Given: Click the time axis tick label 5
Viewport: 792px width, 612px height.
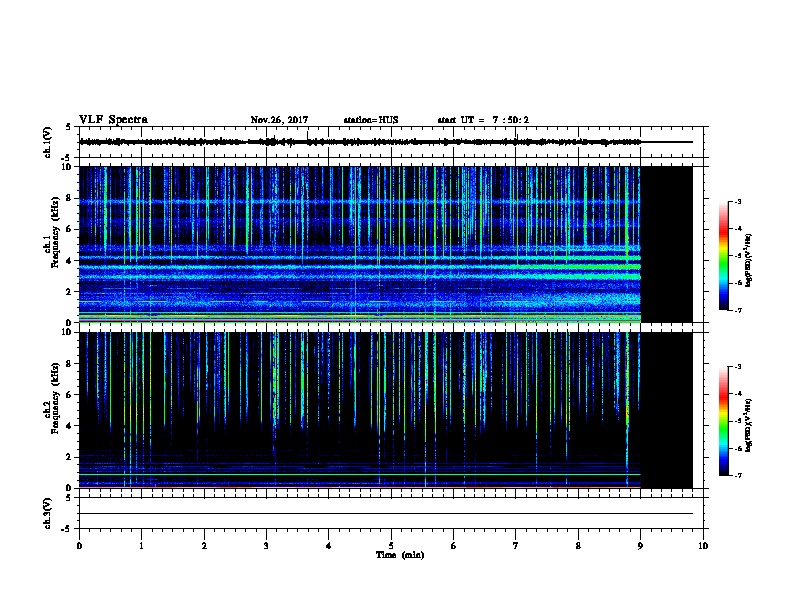Looking at the screenshot, I should [x=391, y=546].
